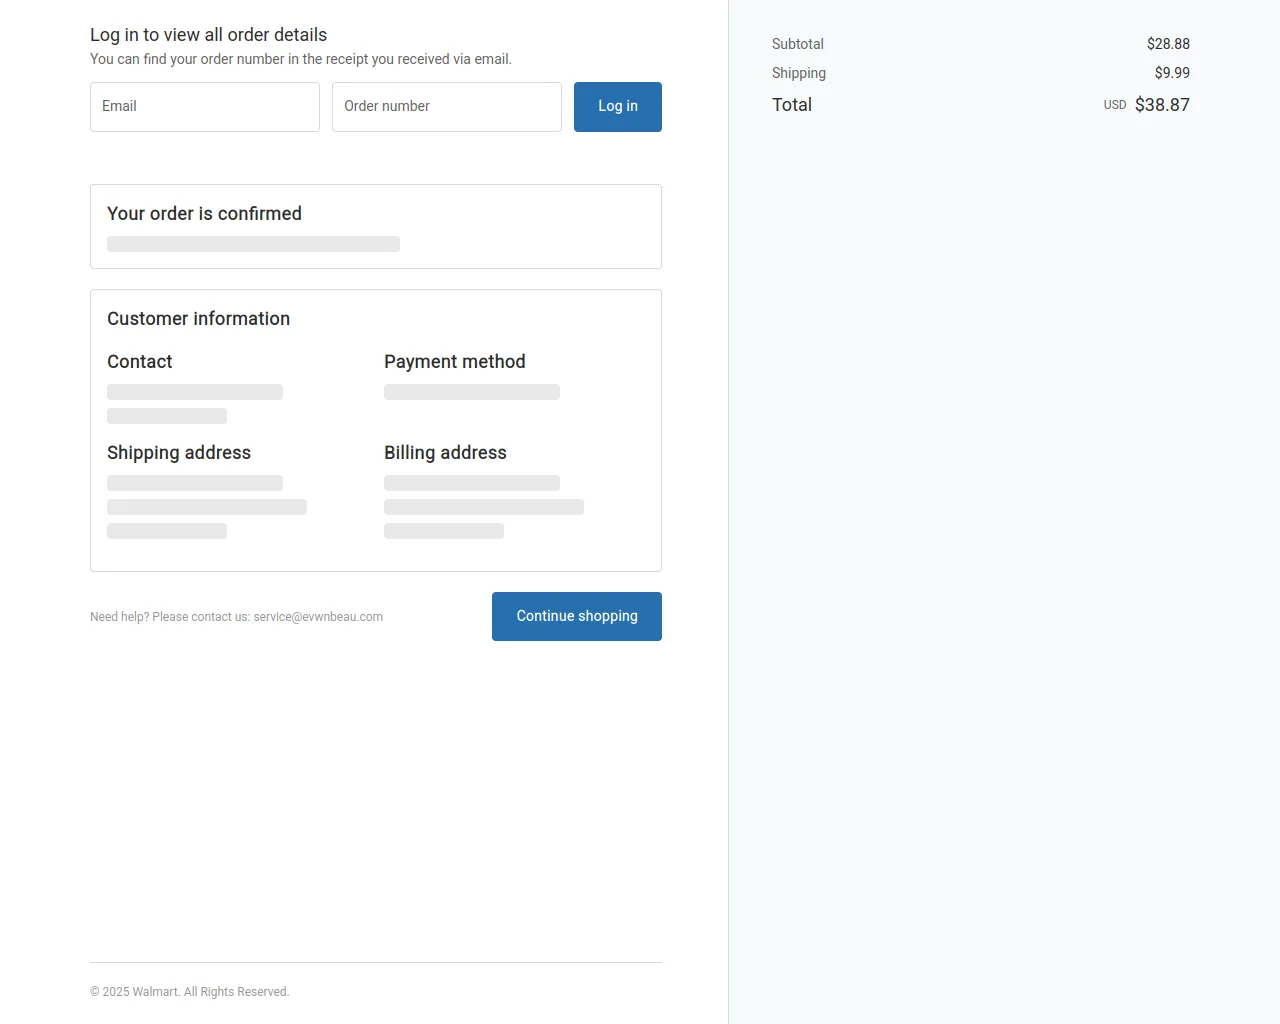Click the "Your order is confirmed" heading
Viewport: 1280px width, 1024px height.
click(x=204, y=214)
